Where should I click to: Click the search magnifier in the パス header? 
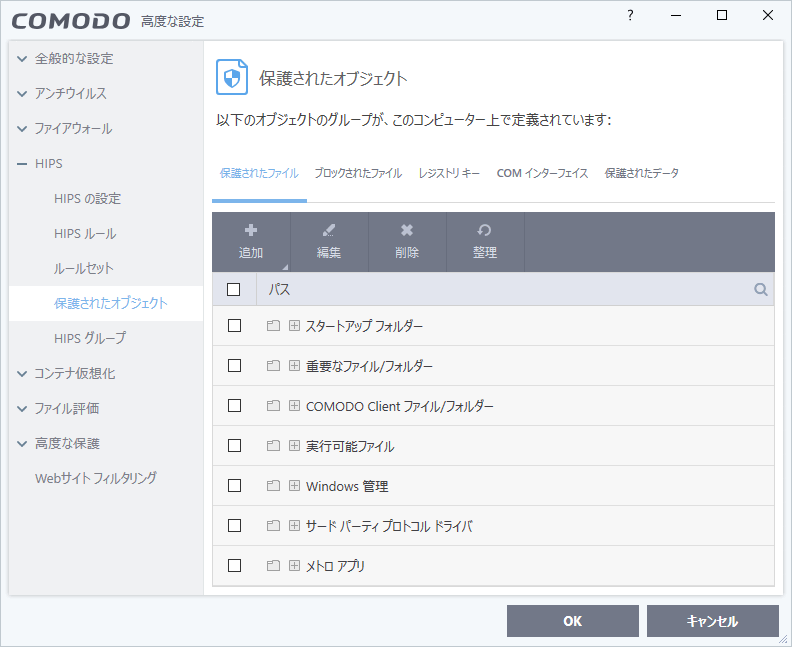tap(761, 290)
